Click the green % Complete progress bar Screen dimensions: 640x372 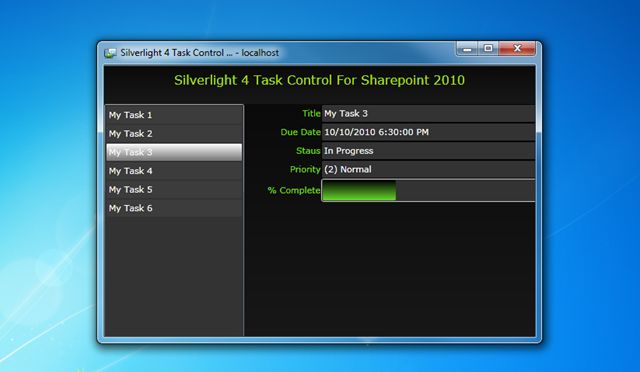click(428, 190)
